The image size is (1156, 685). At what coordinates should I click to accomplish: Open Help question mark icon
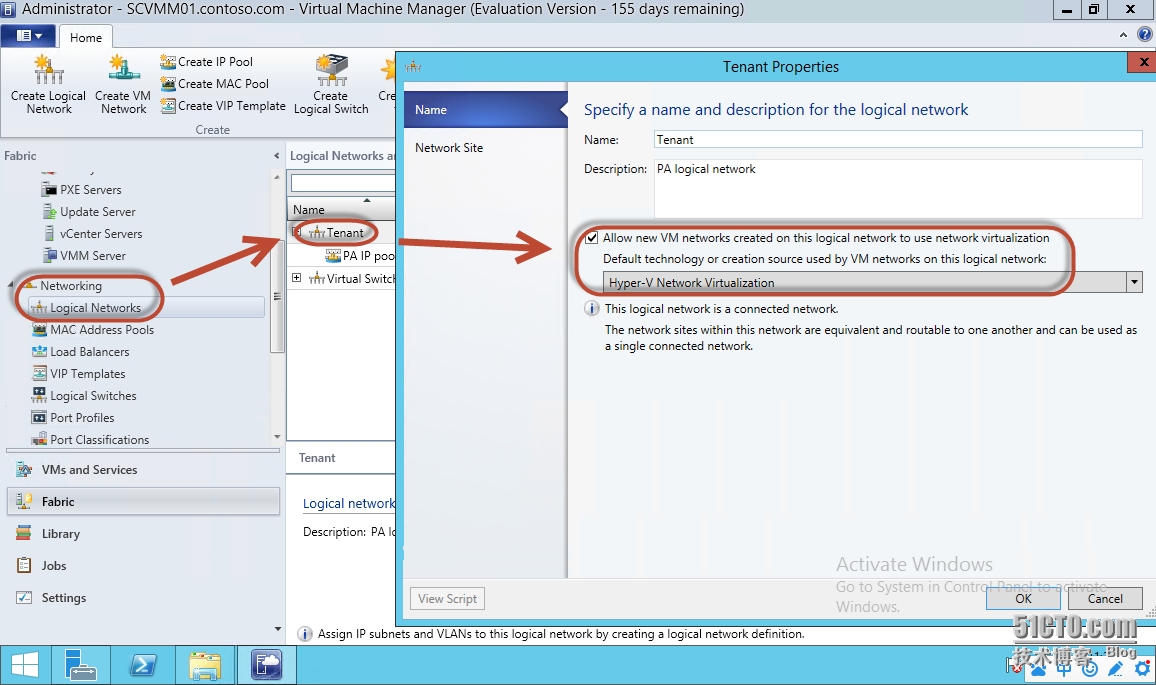[x=1144, y=35]
